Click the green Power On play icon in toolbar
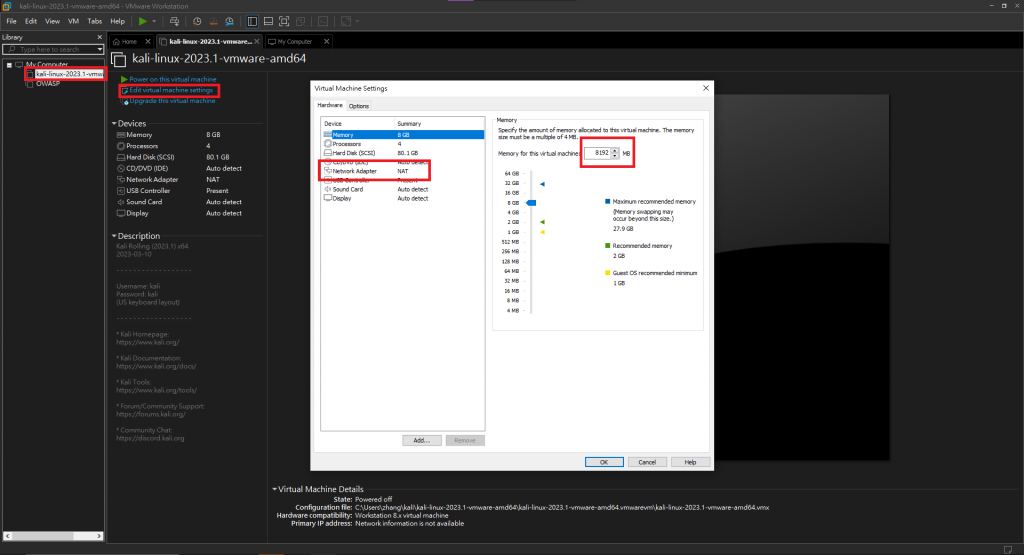This screenshot has height=555, width=1024. 142,22
